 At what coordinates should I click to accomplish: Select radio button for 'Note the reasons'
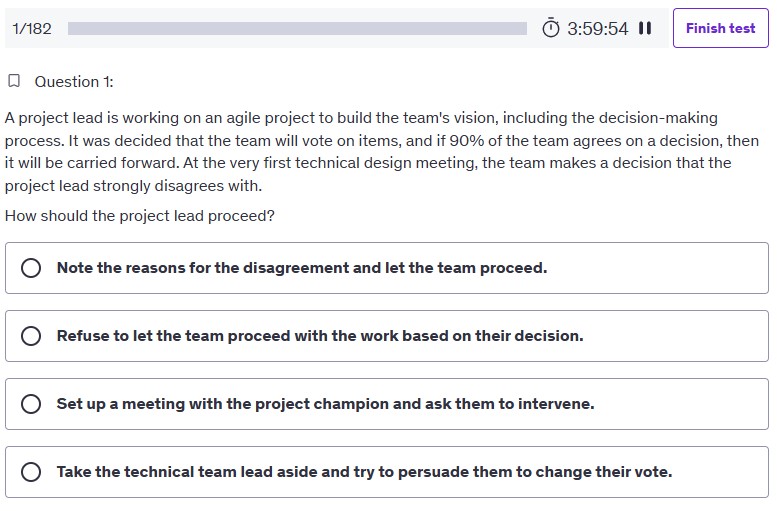point(31,268)
